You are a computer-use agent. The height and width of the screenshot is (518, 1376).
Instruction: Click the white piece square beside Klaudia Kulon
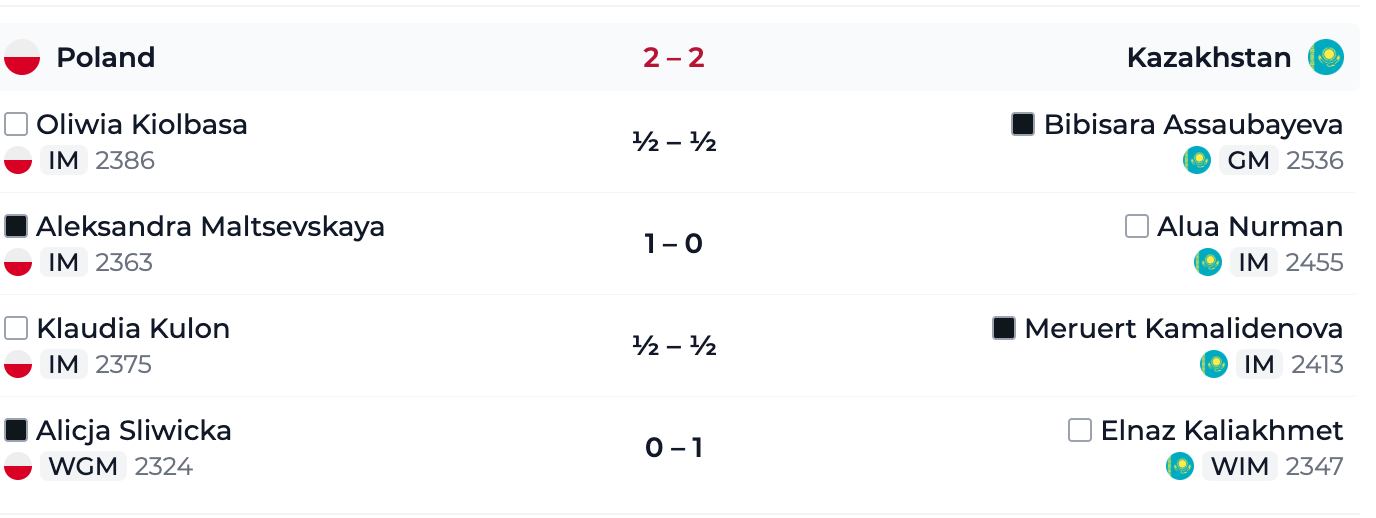click(16, 328)
